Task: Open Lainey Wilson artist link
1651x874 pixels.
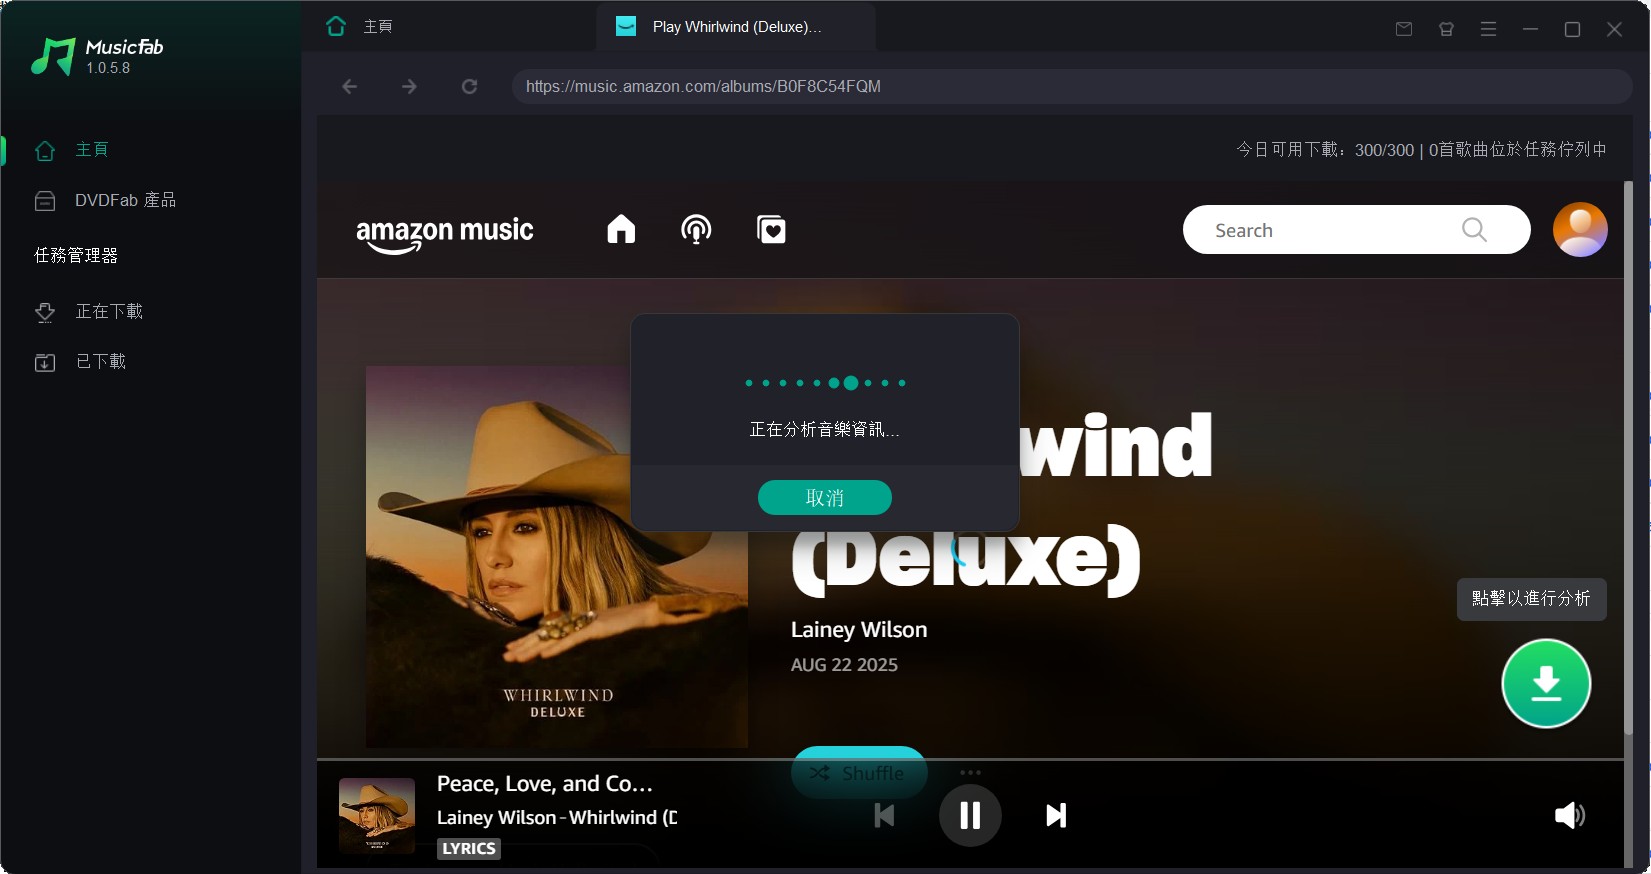Action: pyautogui.click(x=859, y=630)
